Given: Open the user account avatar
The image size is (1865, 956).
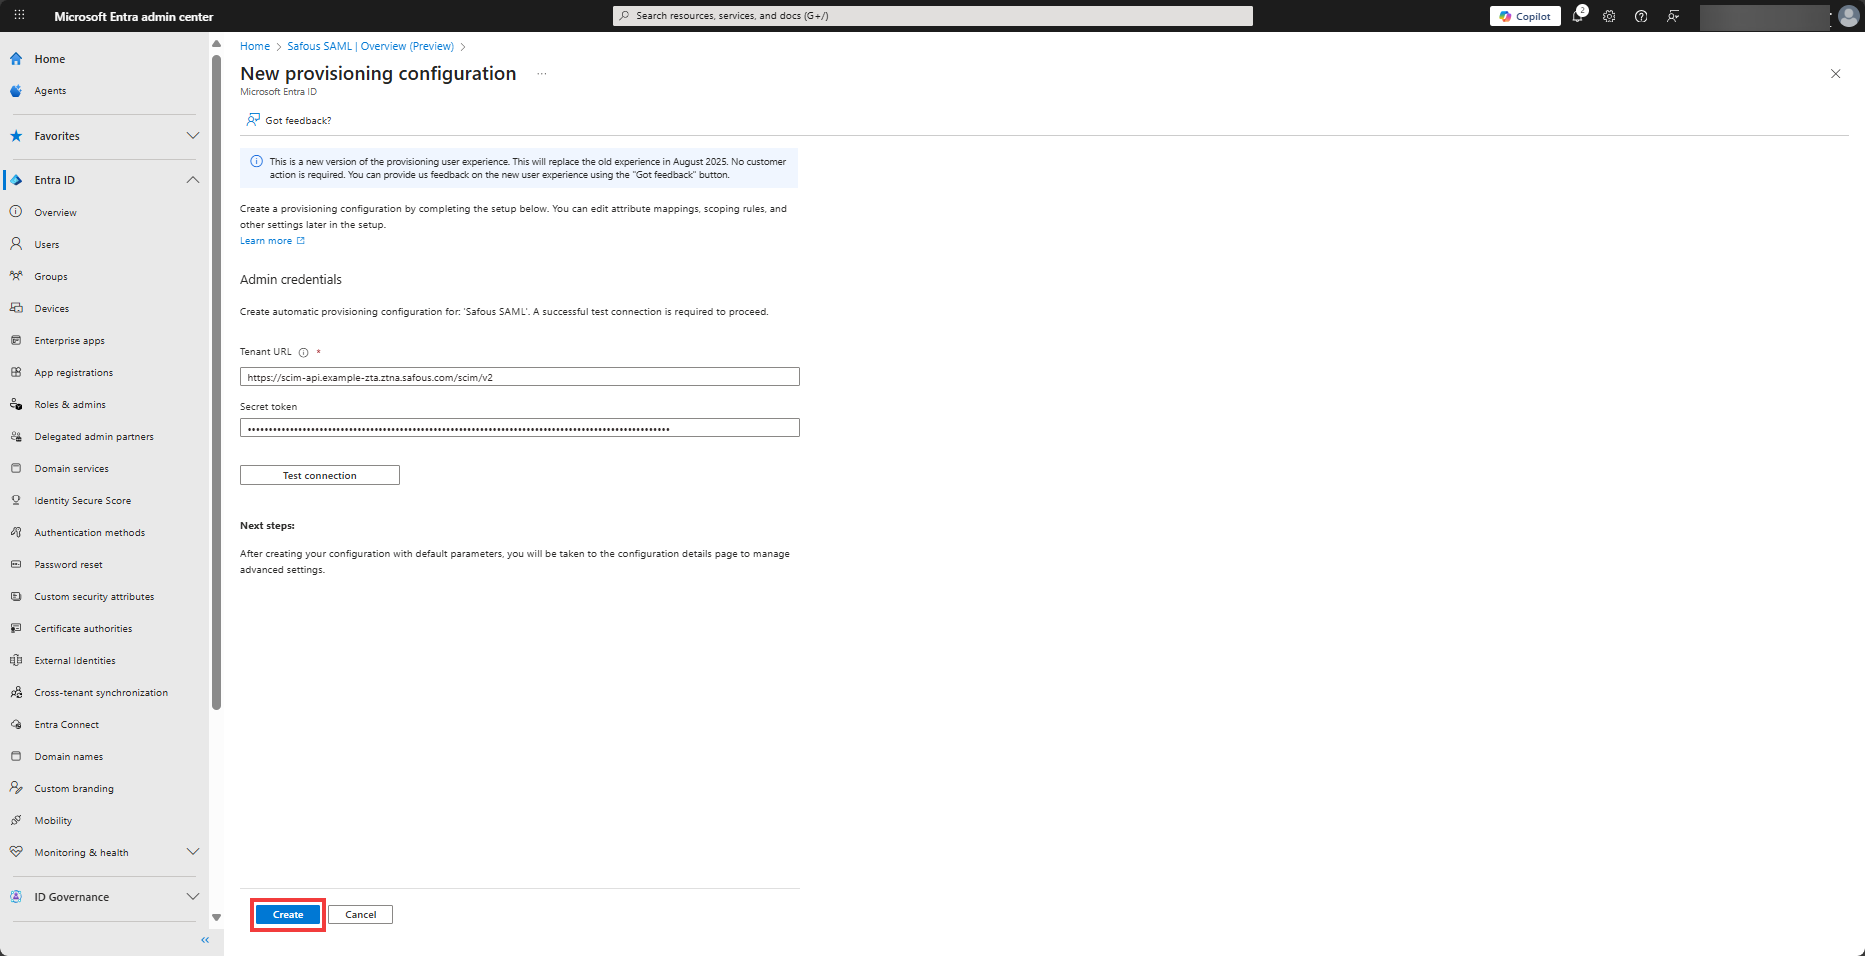Looking at the screenshot, I should [x=1848, y=16].
